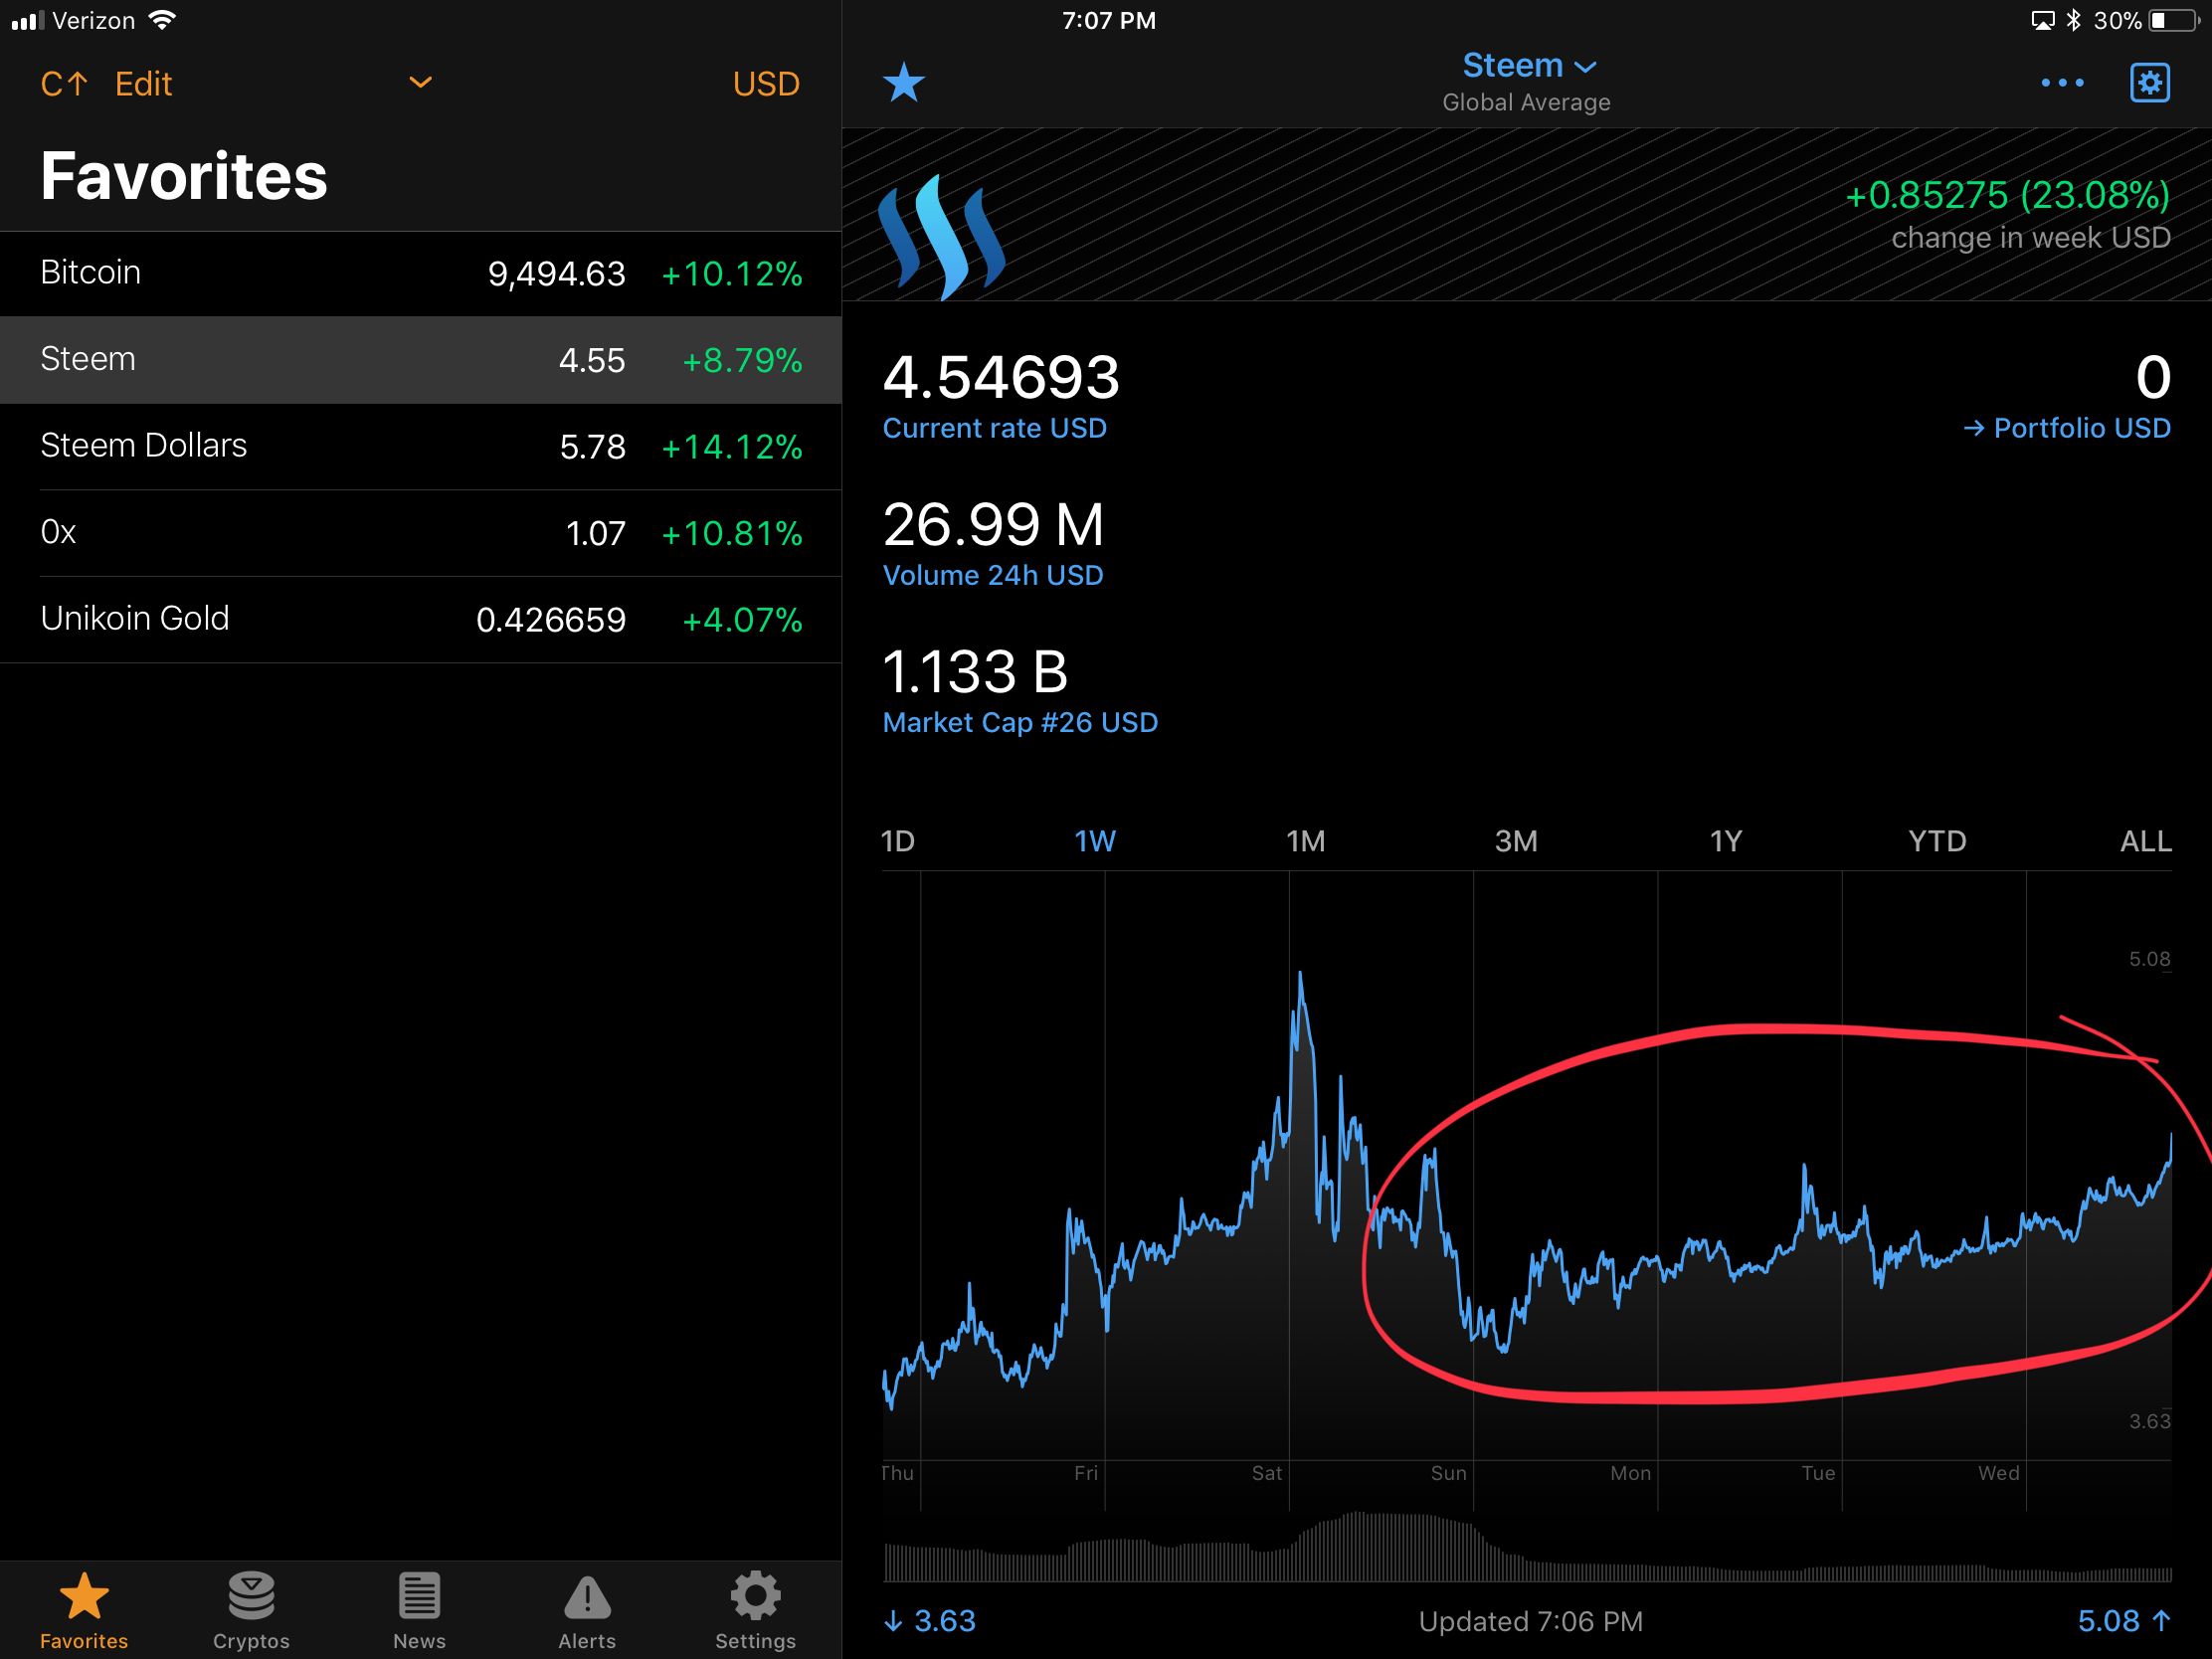Open the chart settings gear icon
The height and width of the screenshot is (1659, 2212).
[x=2149, y=83]
